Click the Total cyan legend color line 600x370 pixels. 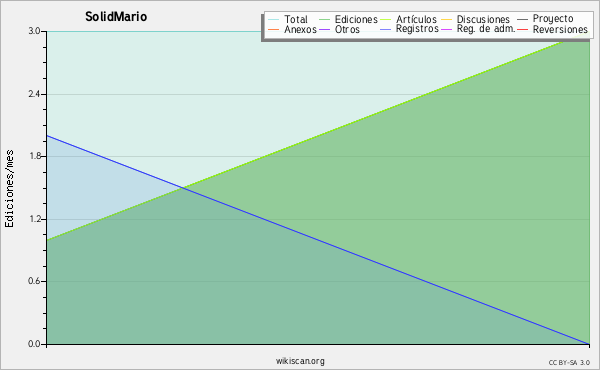pyautogui.click(x=274, y=20)
